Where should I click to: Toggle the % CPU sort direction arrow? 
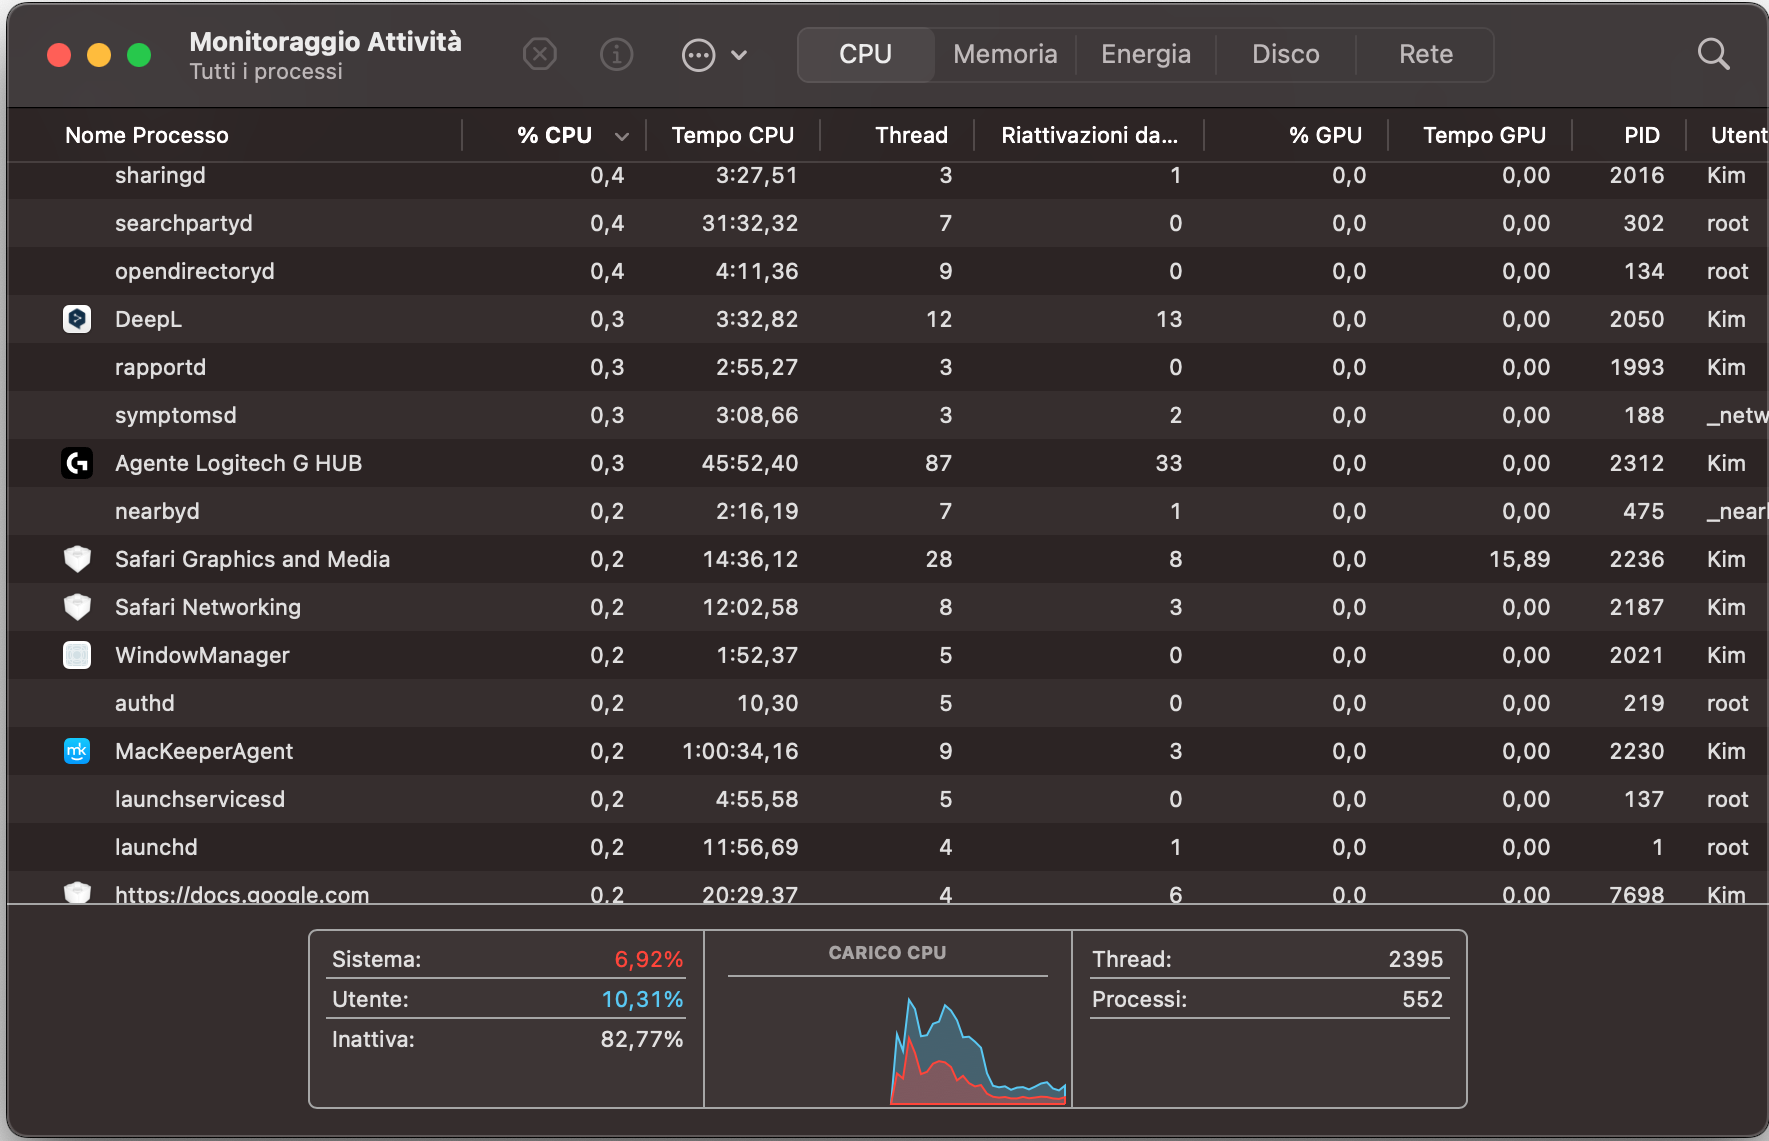coord(622,136)
